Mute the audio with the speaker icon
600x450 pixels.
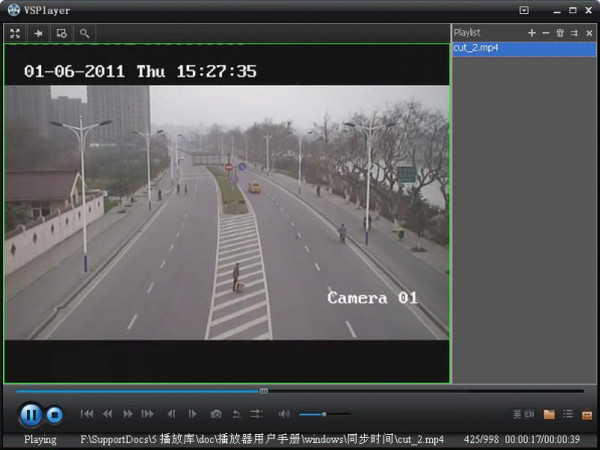click(x=284, y=414)
